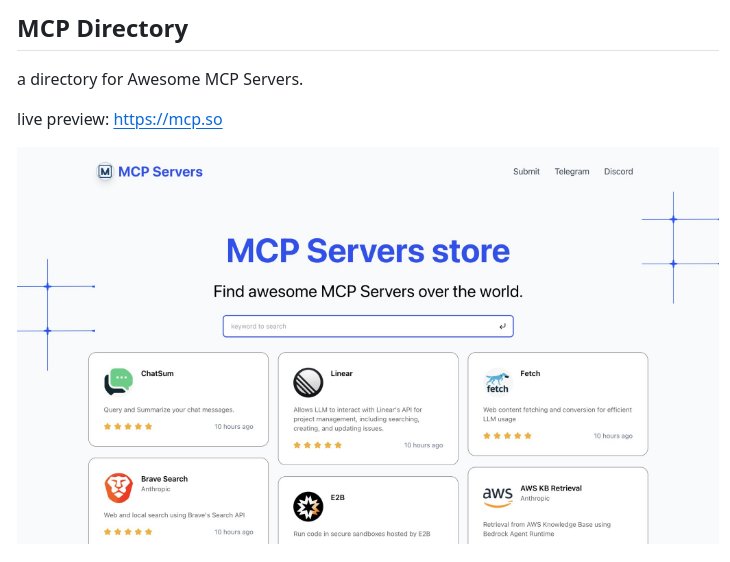This screenshot has width=730, height=562.
Task: Click '10 hours ago' on Brave Search card
Action: 234,532
